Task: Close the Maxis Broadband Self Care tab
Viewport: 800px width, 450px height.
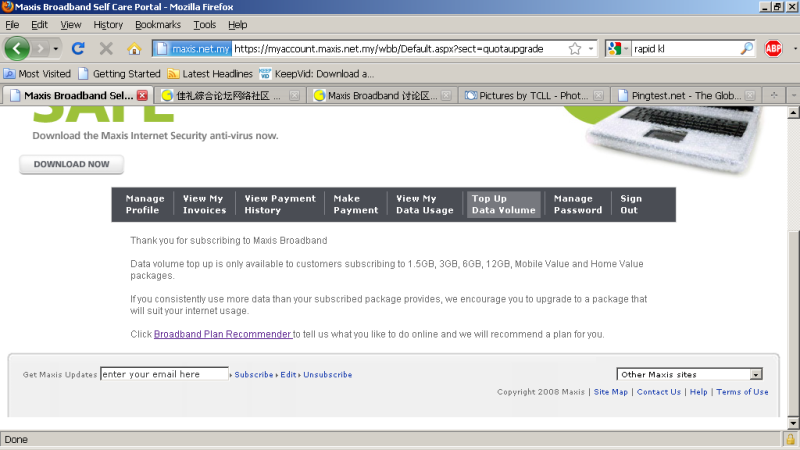Action: pyautogui.click(x=142, y=95)
